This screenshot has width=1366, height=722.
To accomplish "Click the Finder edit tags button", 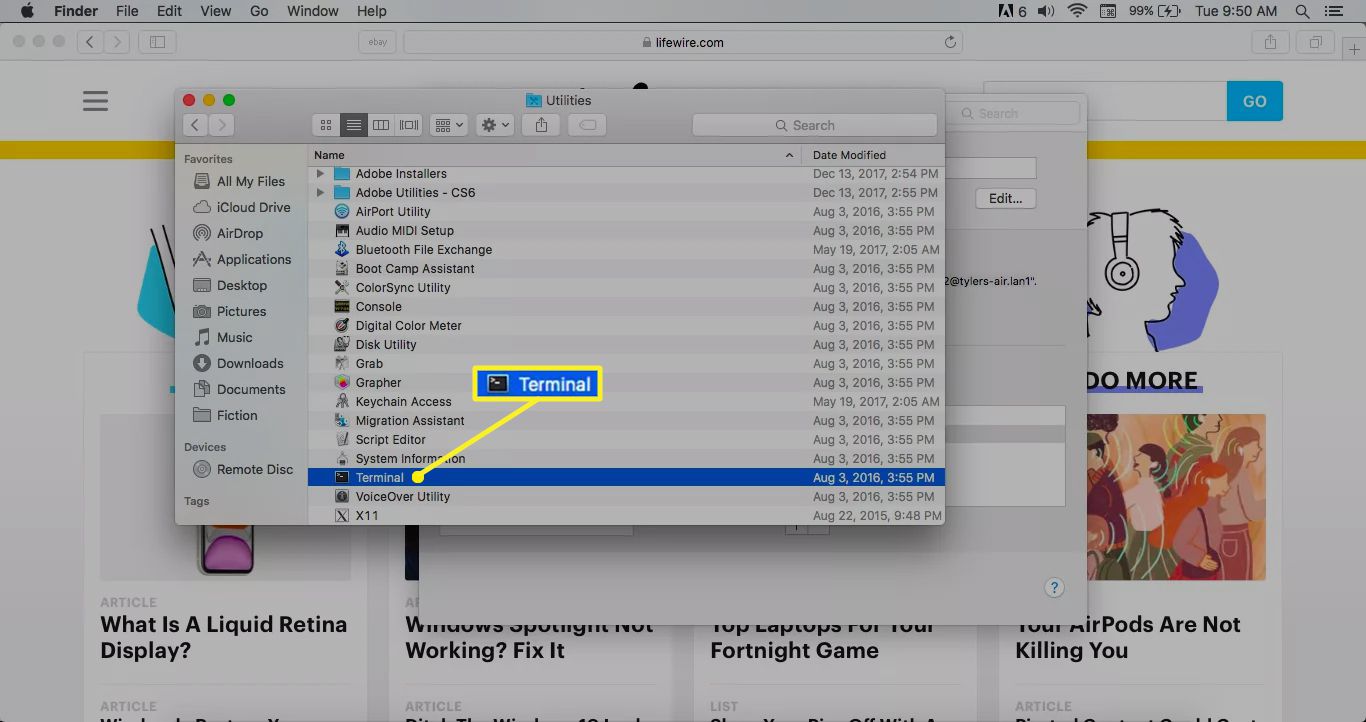I will [589, 125].
